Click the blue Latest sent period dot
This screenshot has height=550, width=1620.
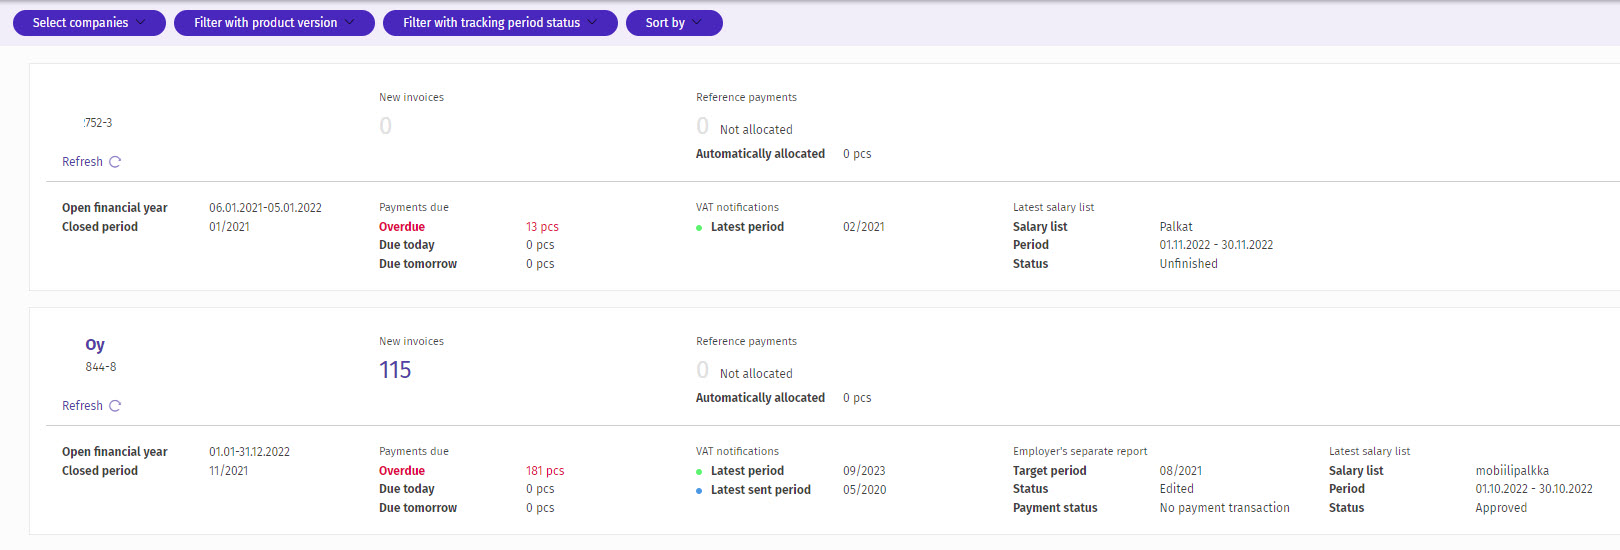point(699,491)
